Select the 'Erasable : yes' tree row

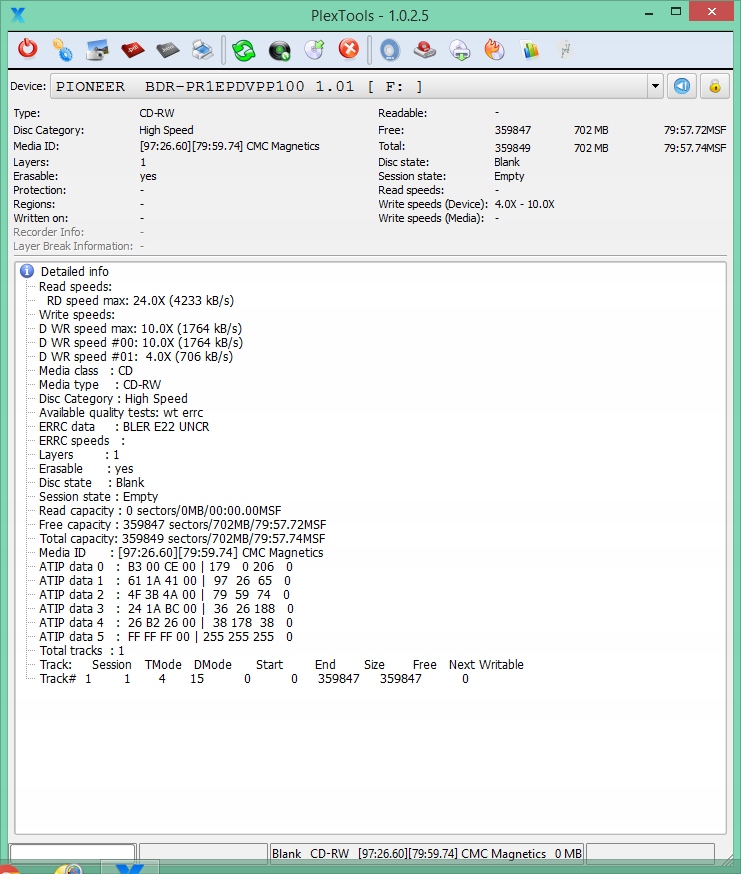[x=86, y=469]
